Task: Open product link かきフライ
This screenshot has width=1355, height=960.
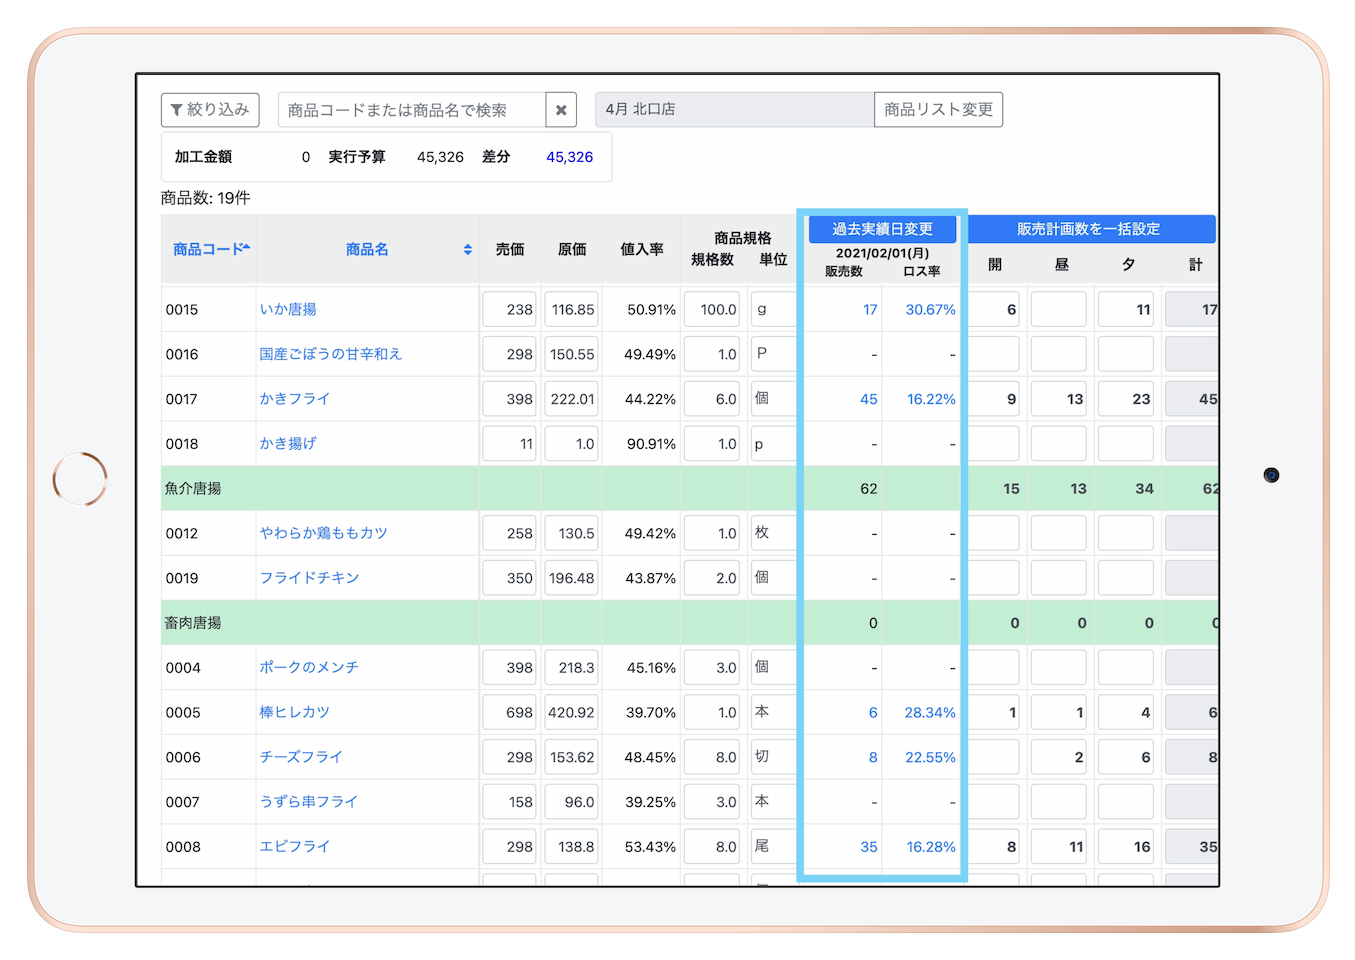Action: (294, 399)
